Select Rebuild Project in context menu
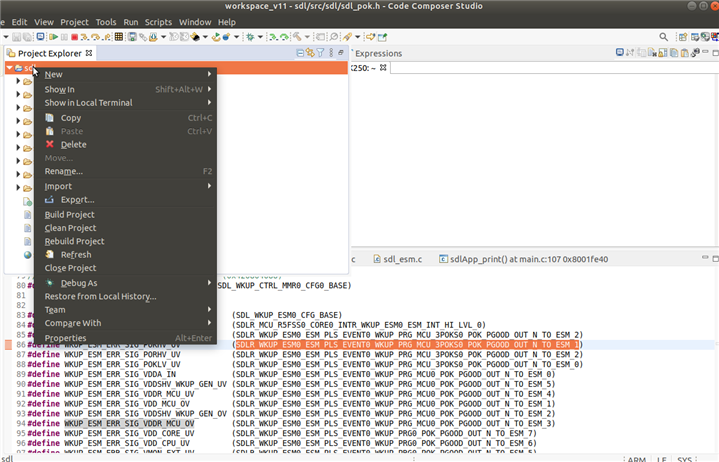Screen dimensions: 719x462 (125, 241)
